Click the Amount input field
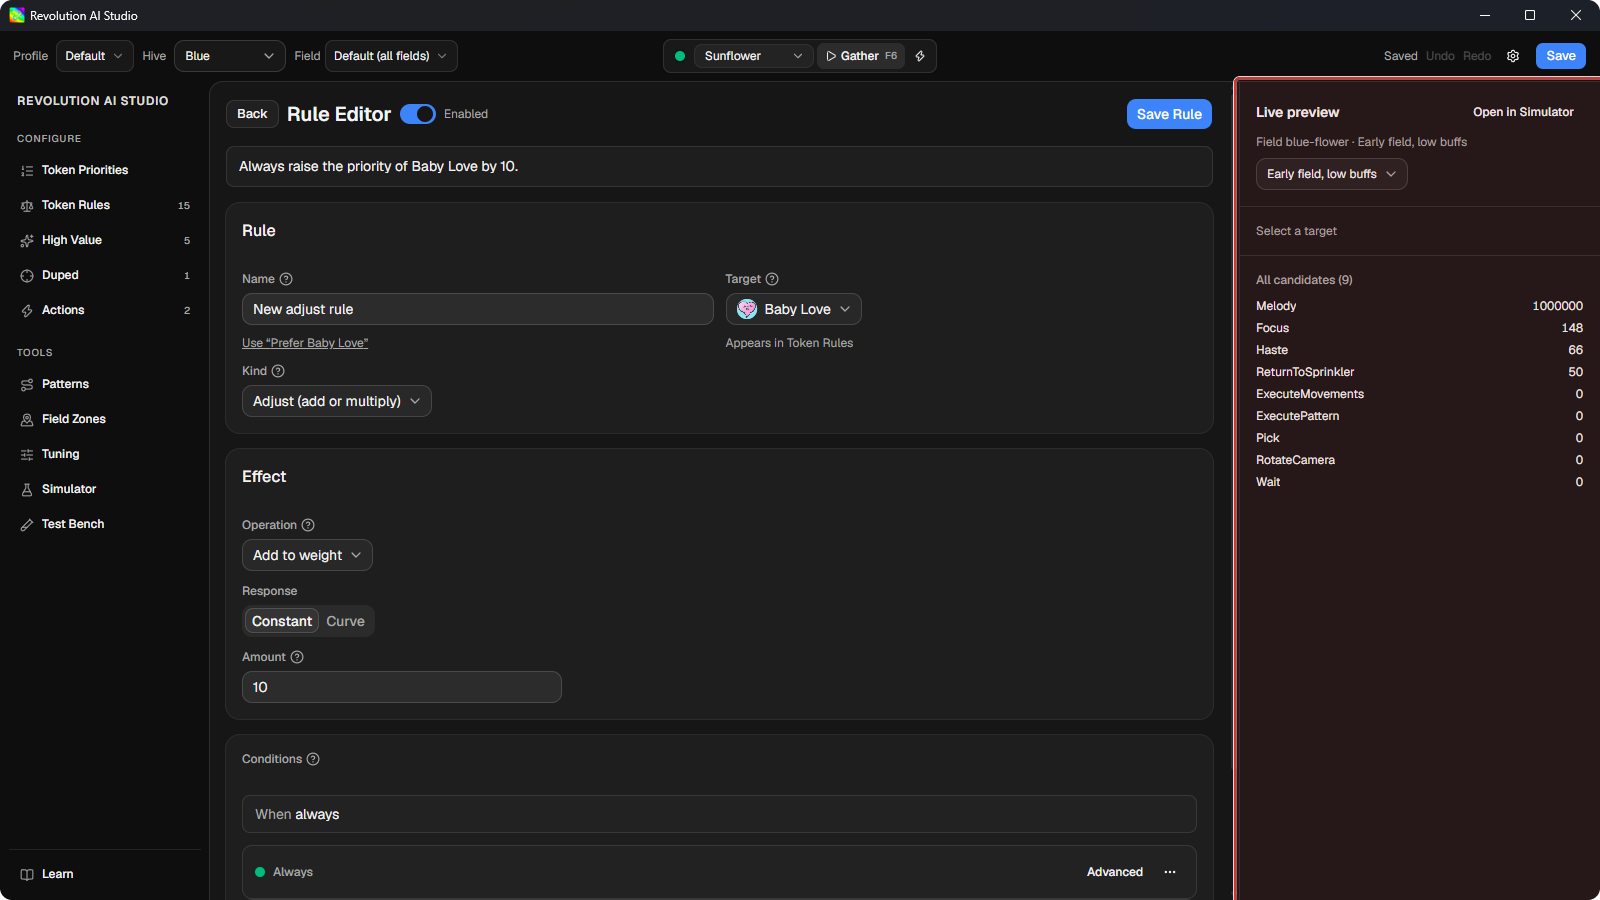The height and width of the screenshot is (900, 1600). 402,687
